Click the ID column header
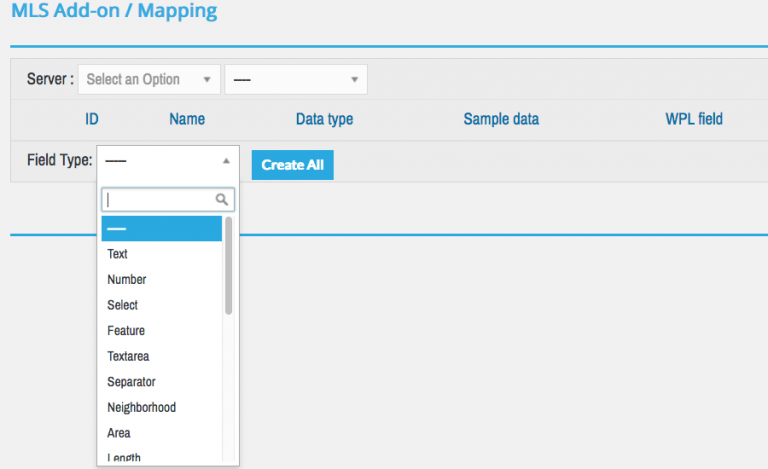The image size is (768, 469). point(92,119)
